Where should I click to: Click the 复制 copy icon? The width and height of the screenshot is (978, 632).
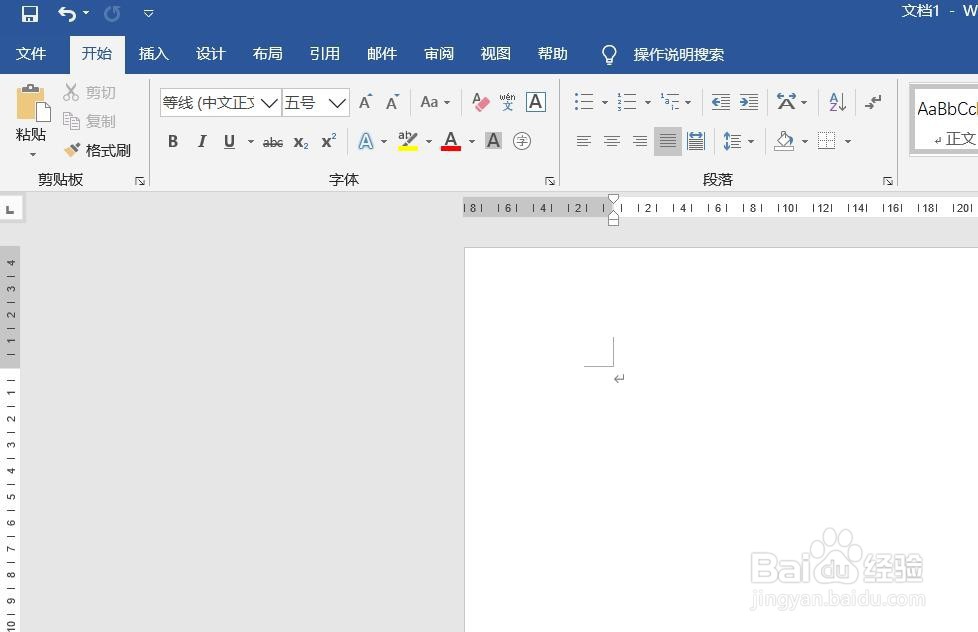coord(89,120)
